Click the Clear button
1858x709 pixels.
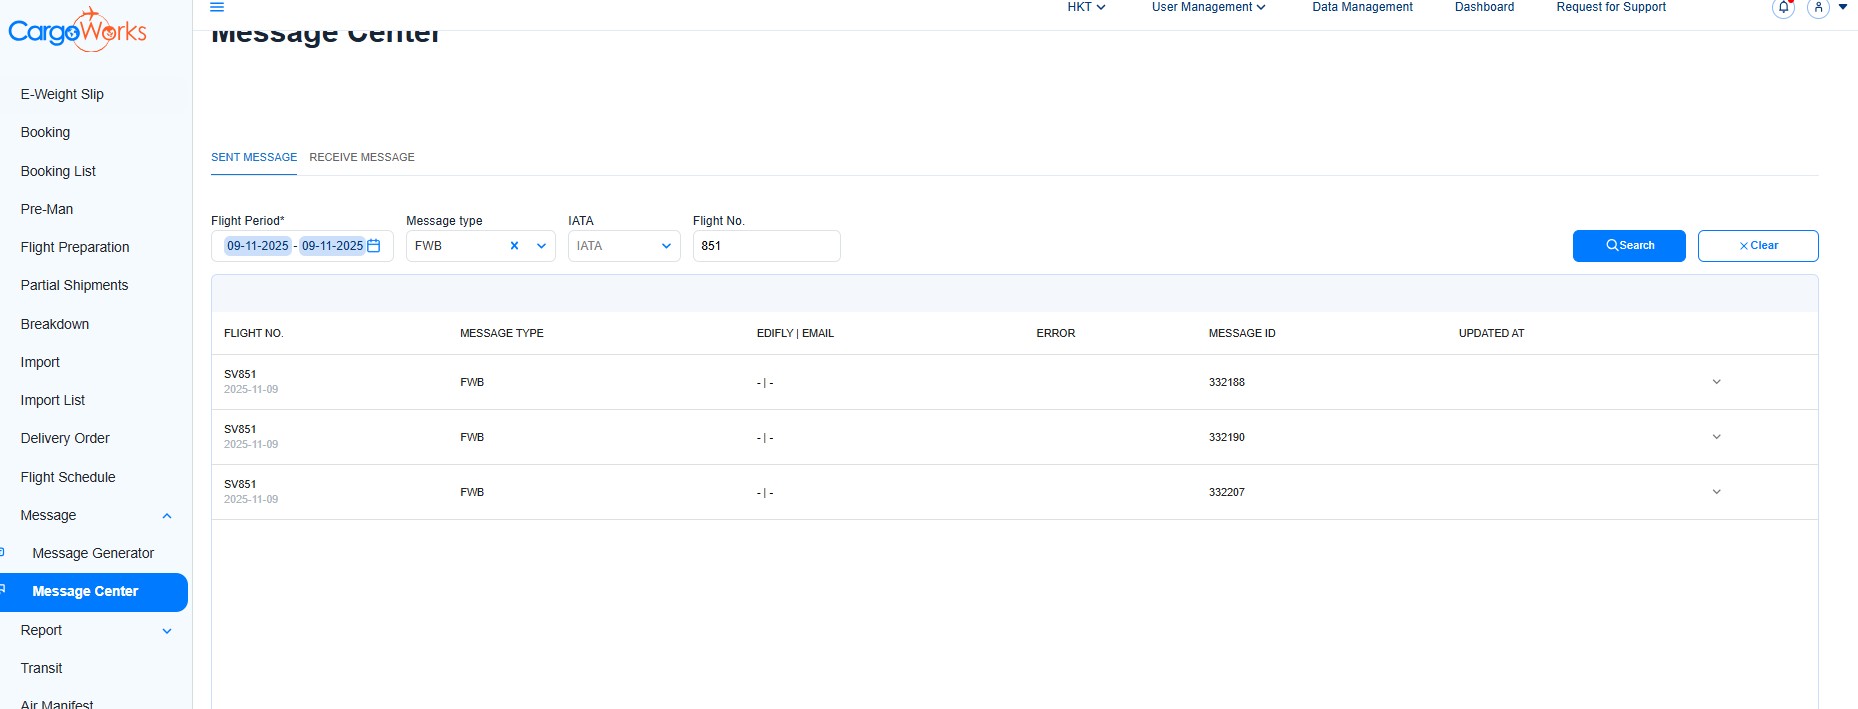(x=1757, y=246)
